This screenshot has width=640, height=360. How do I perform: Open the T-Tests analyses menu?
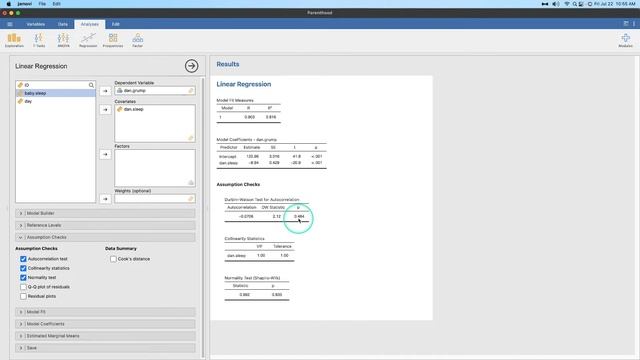39,40
